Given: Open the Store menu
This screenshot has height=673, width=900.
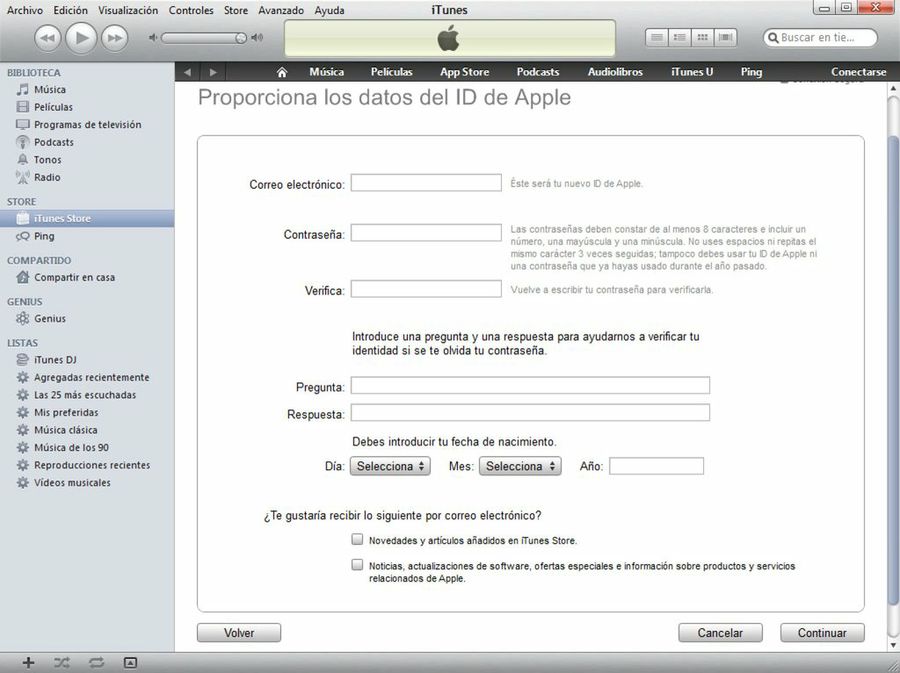Looking at the screenshot, I should coord(235,9).
